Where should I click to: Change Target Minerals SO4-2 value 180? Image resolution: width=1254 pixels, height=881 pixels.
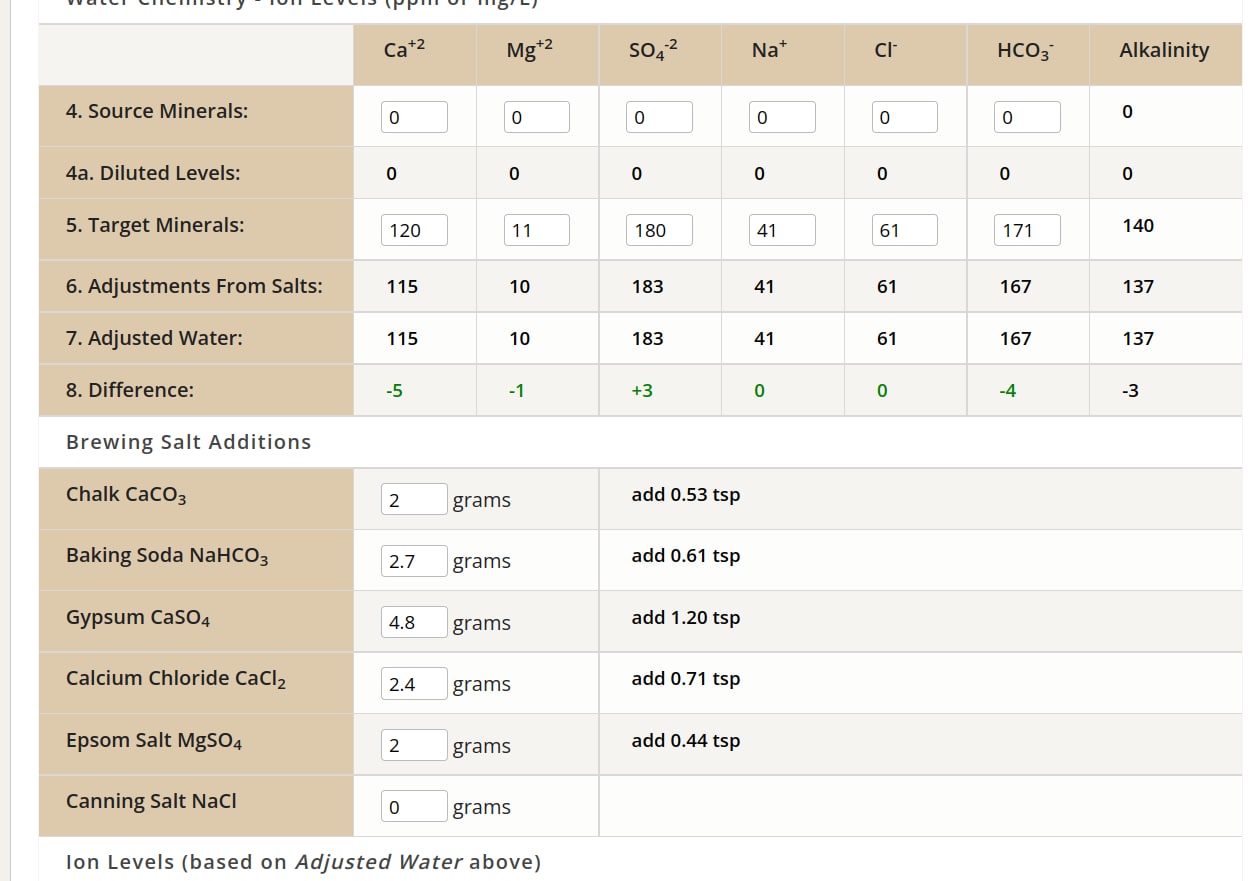pos(659,230)
